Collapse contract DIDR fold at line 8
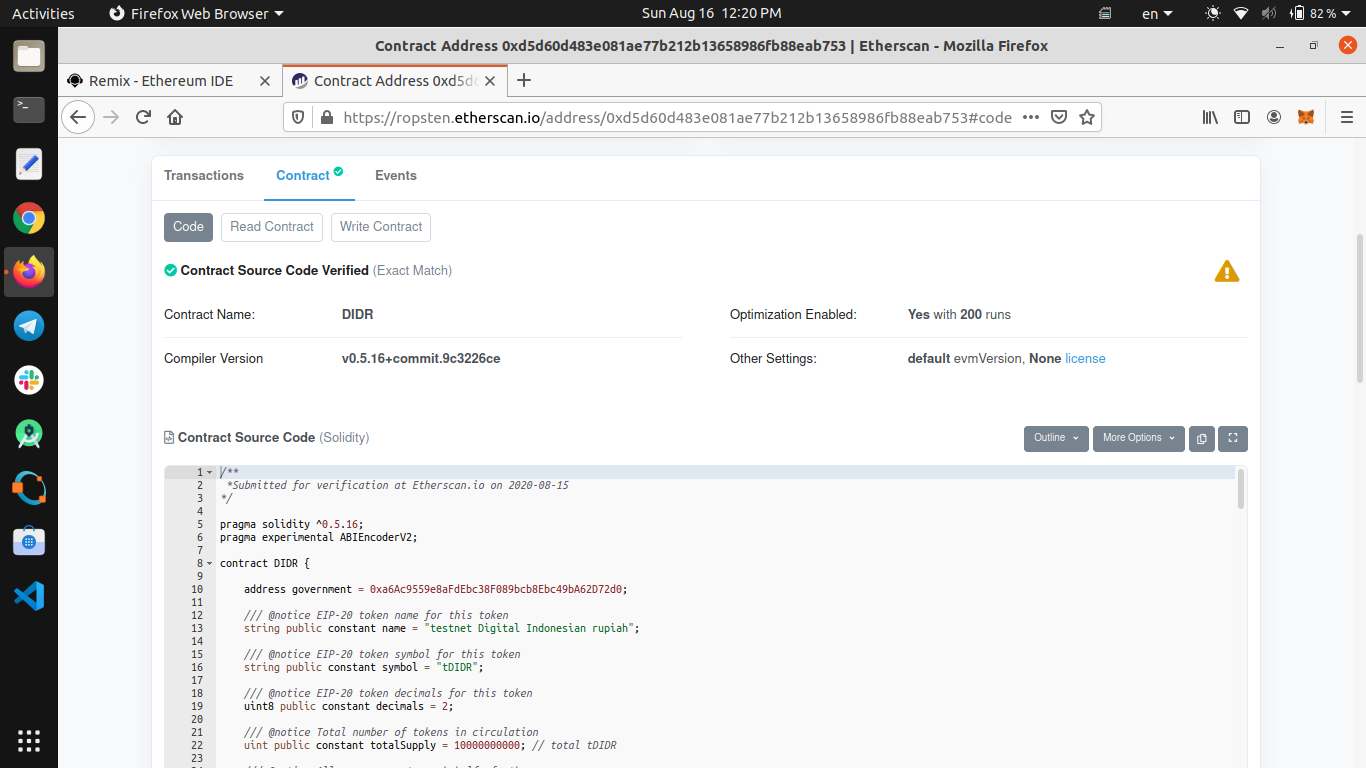Viewport: 1366px width, 768px height. click(x=209, y=563)
